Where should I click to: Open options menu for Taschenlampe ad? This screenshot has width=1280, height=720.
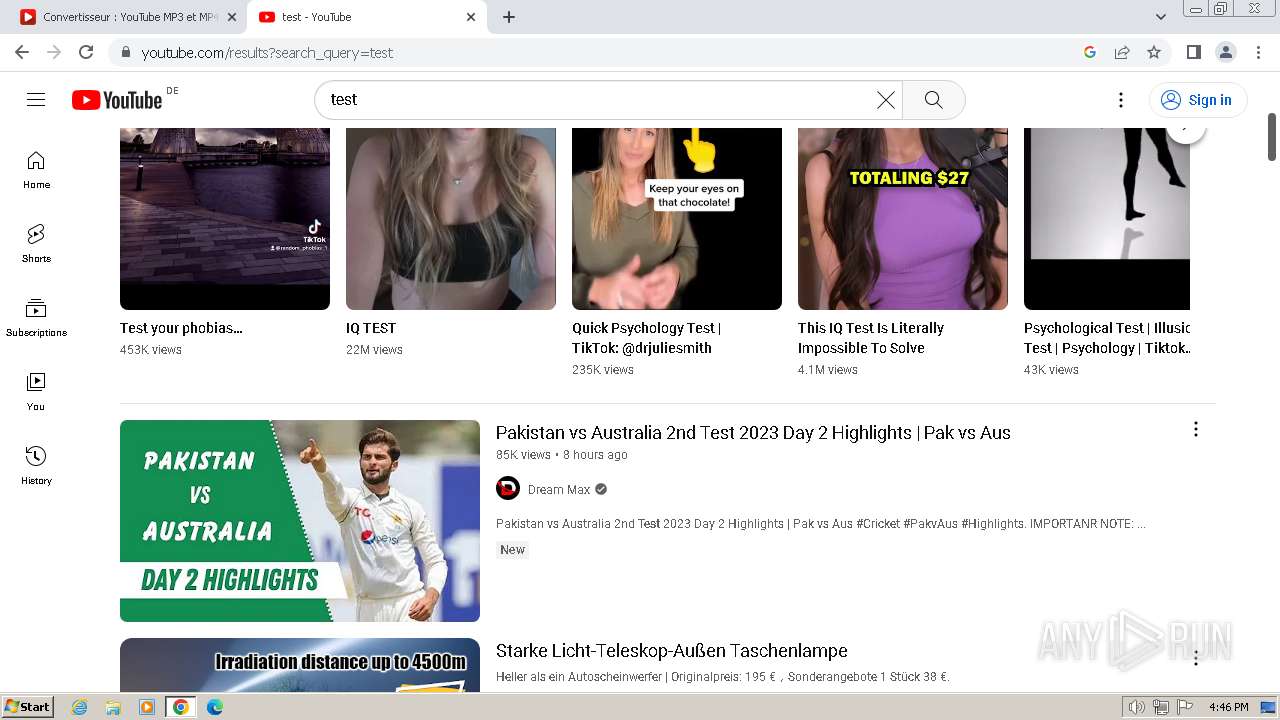(x=1195, y=658)
